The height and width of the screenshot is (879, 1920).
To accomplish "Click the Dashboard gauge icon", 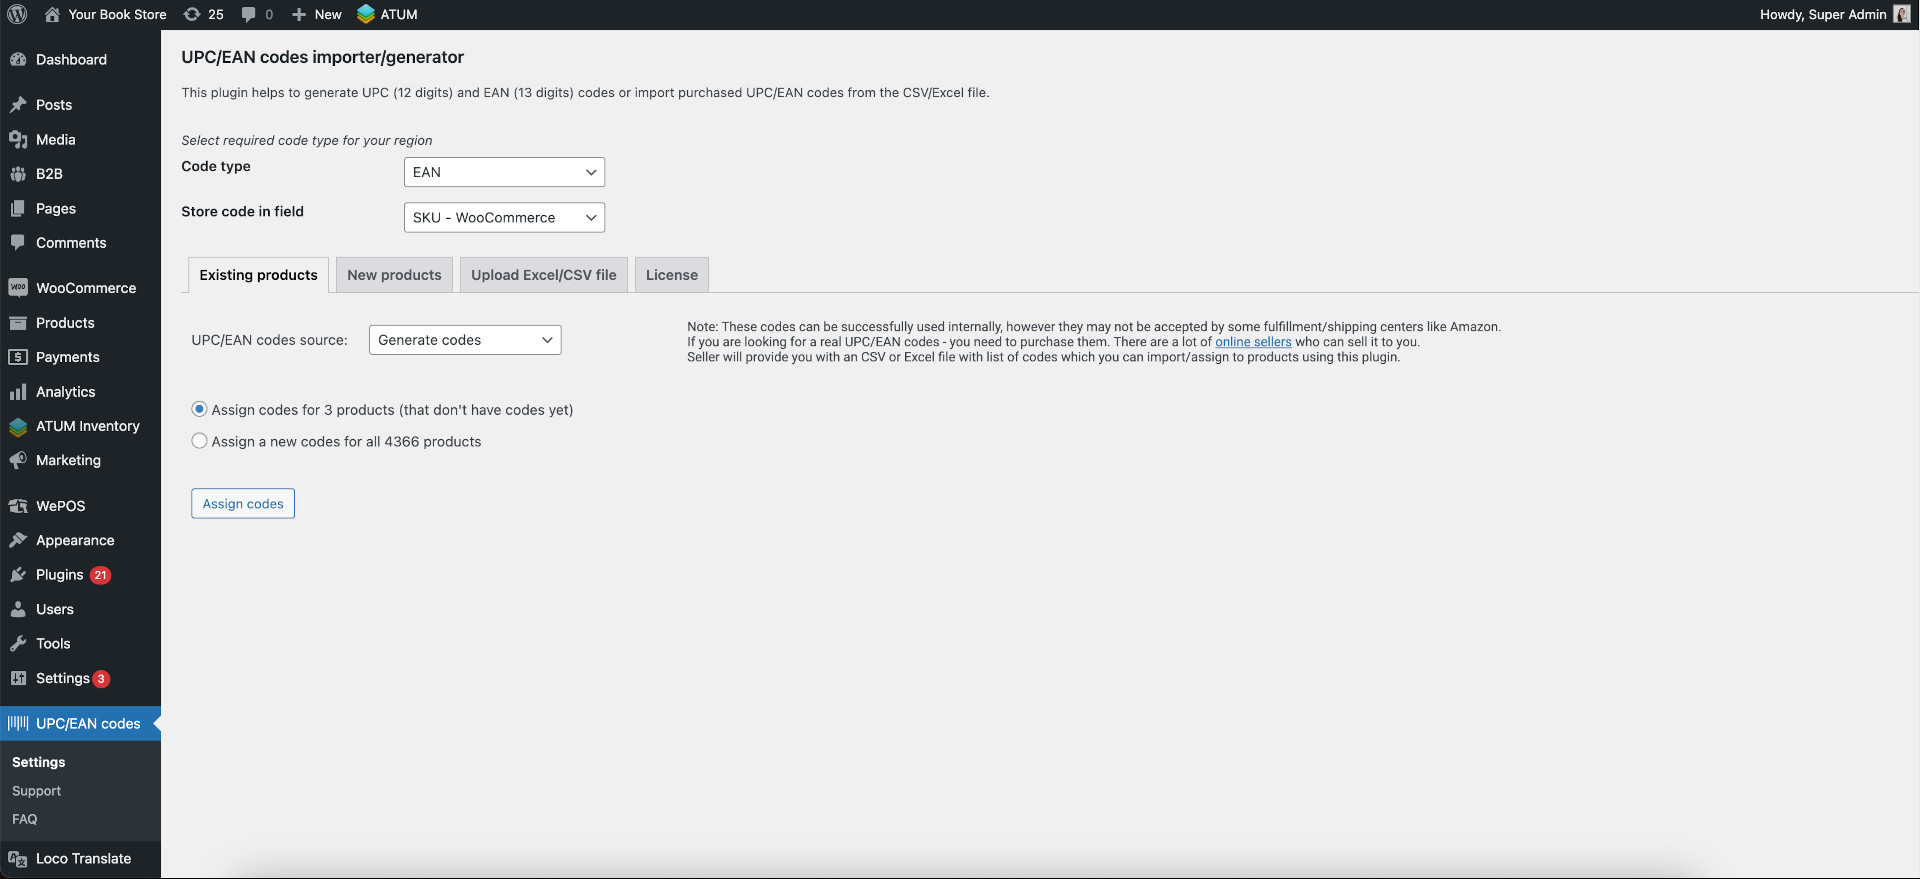I will [18, 59].
